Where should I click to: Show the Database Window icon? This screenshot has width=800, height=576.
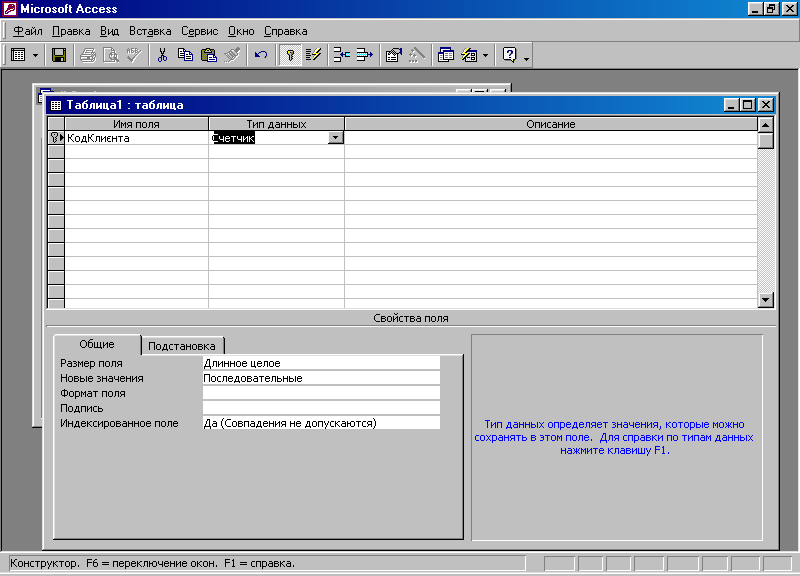pyautogui.click(x=445, y=55)
